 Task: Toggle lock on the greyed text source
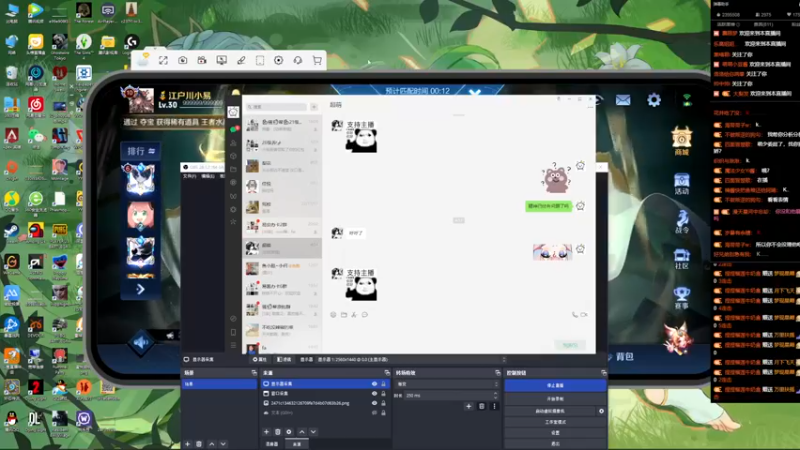[384, 413]
